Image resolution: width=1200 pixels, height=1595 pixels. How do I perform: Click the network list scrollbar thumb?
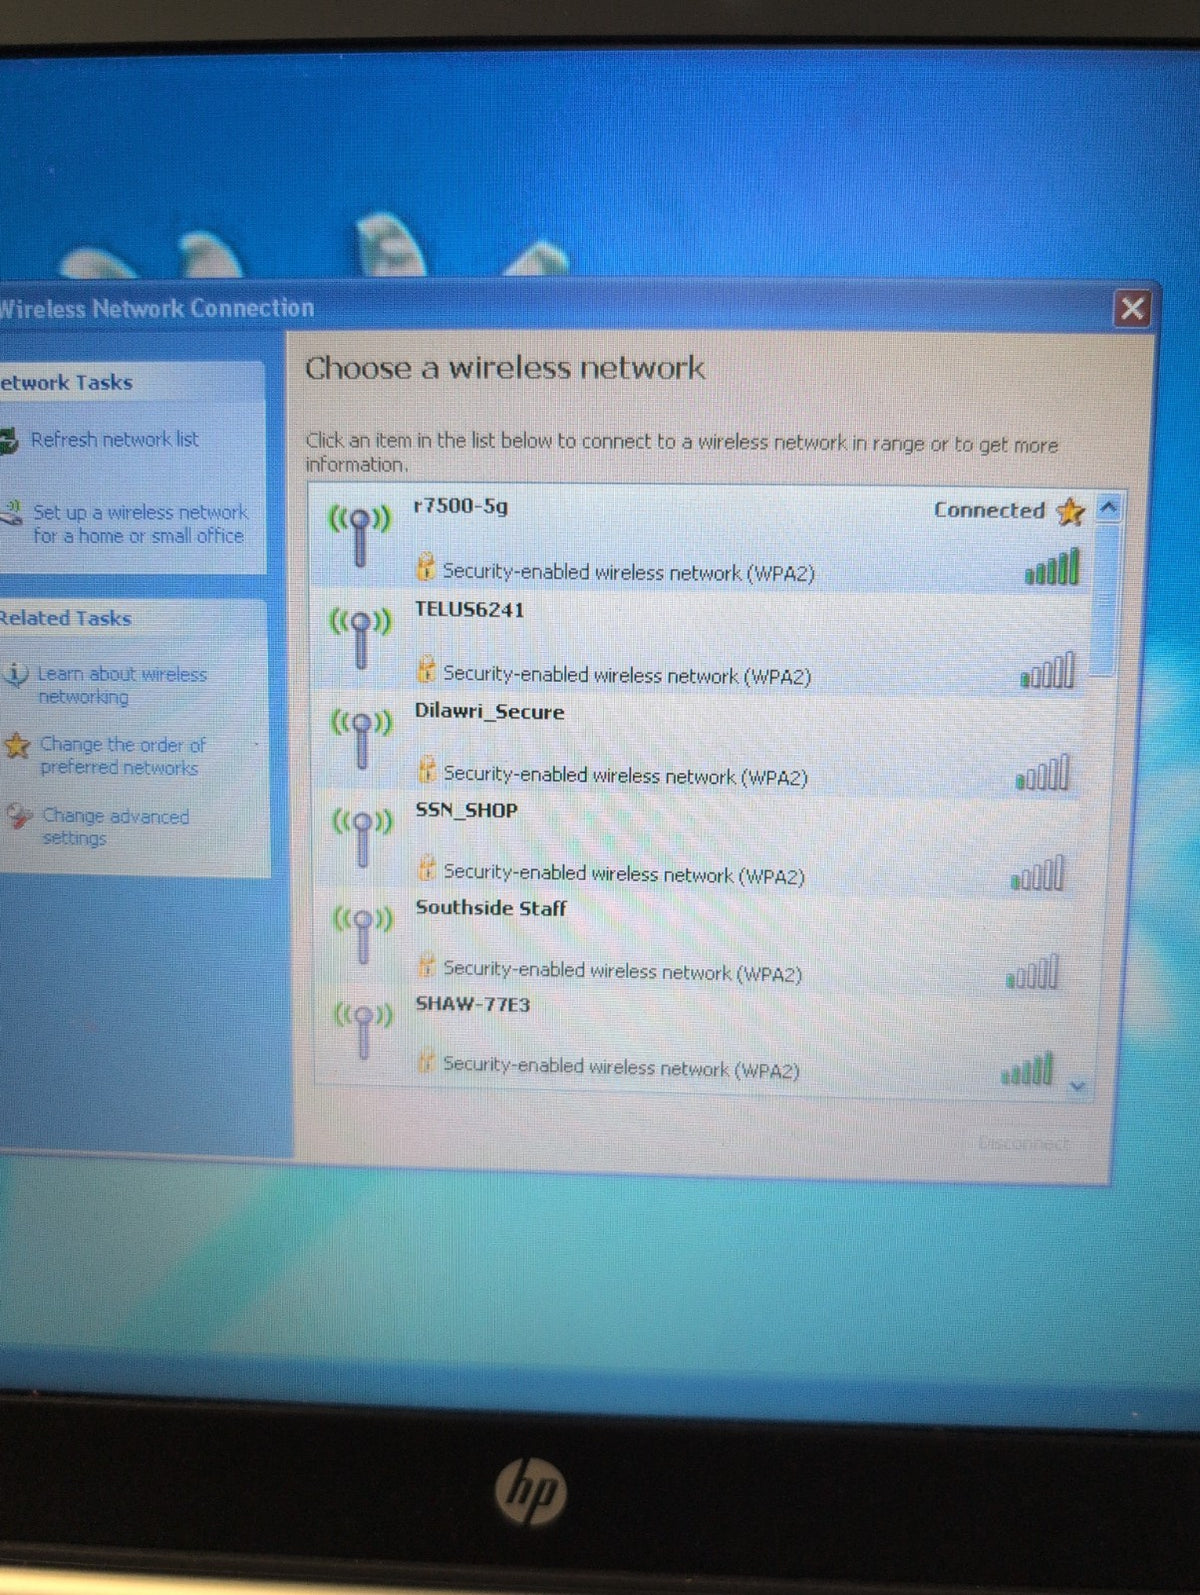point(1104,600)
